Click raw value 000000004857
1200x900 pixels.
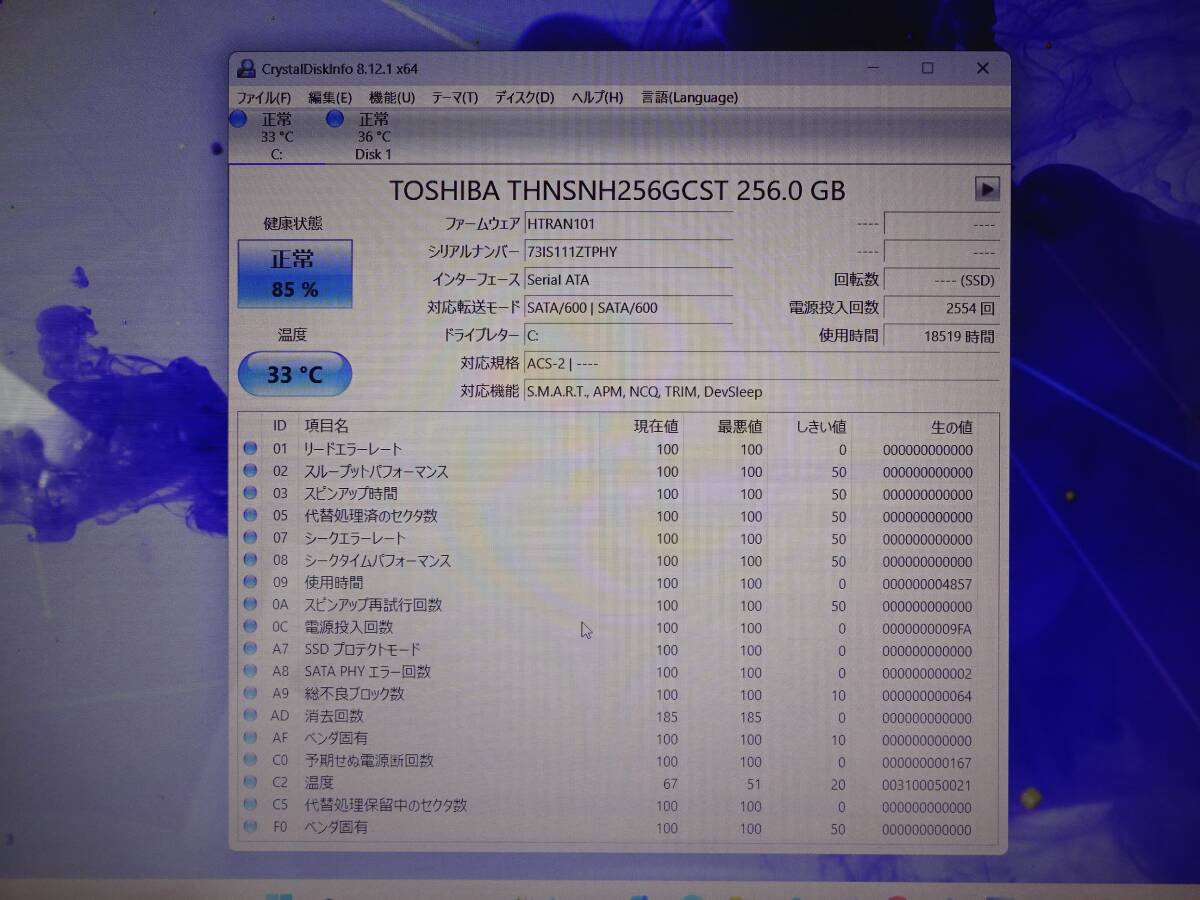click(x=927, y=584)
